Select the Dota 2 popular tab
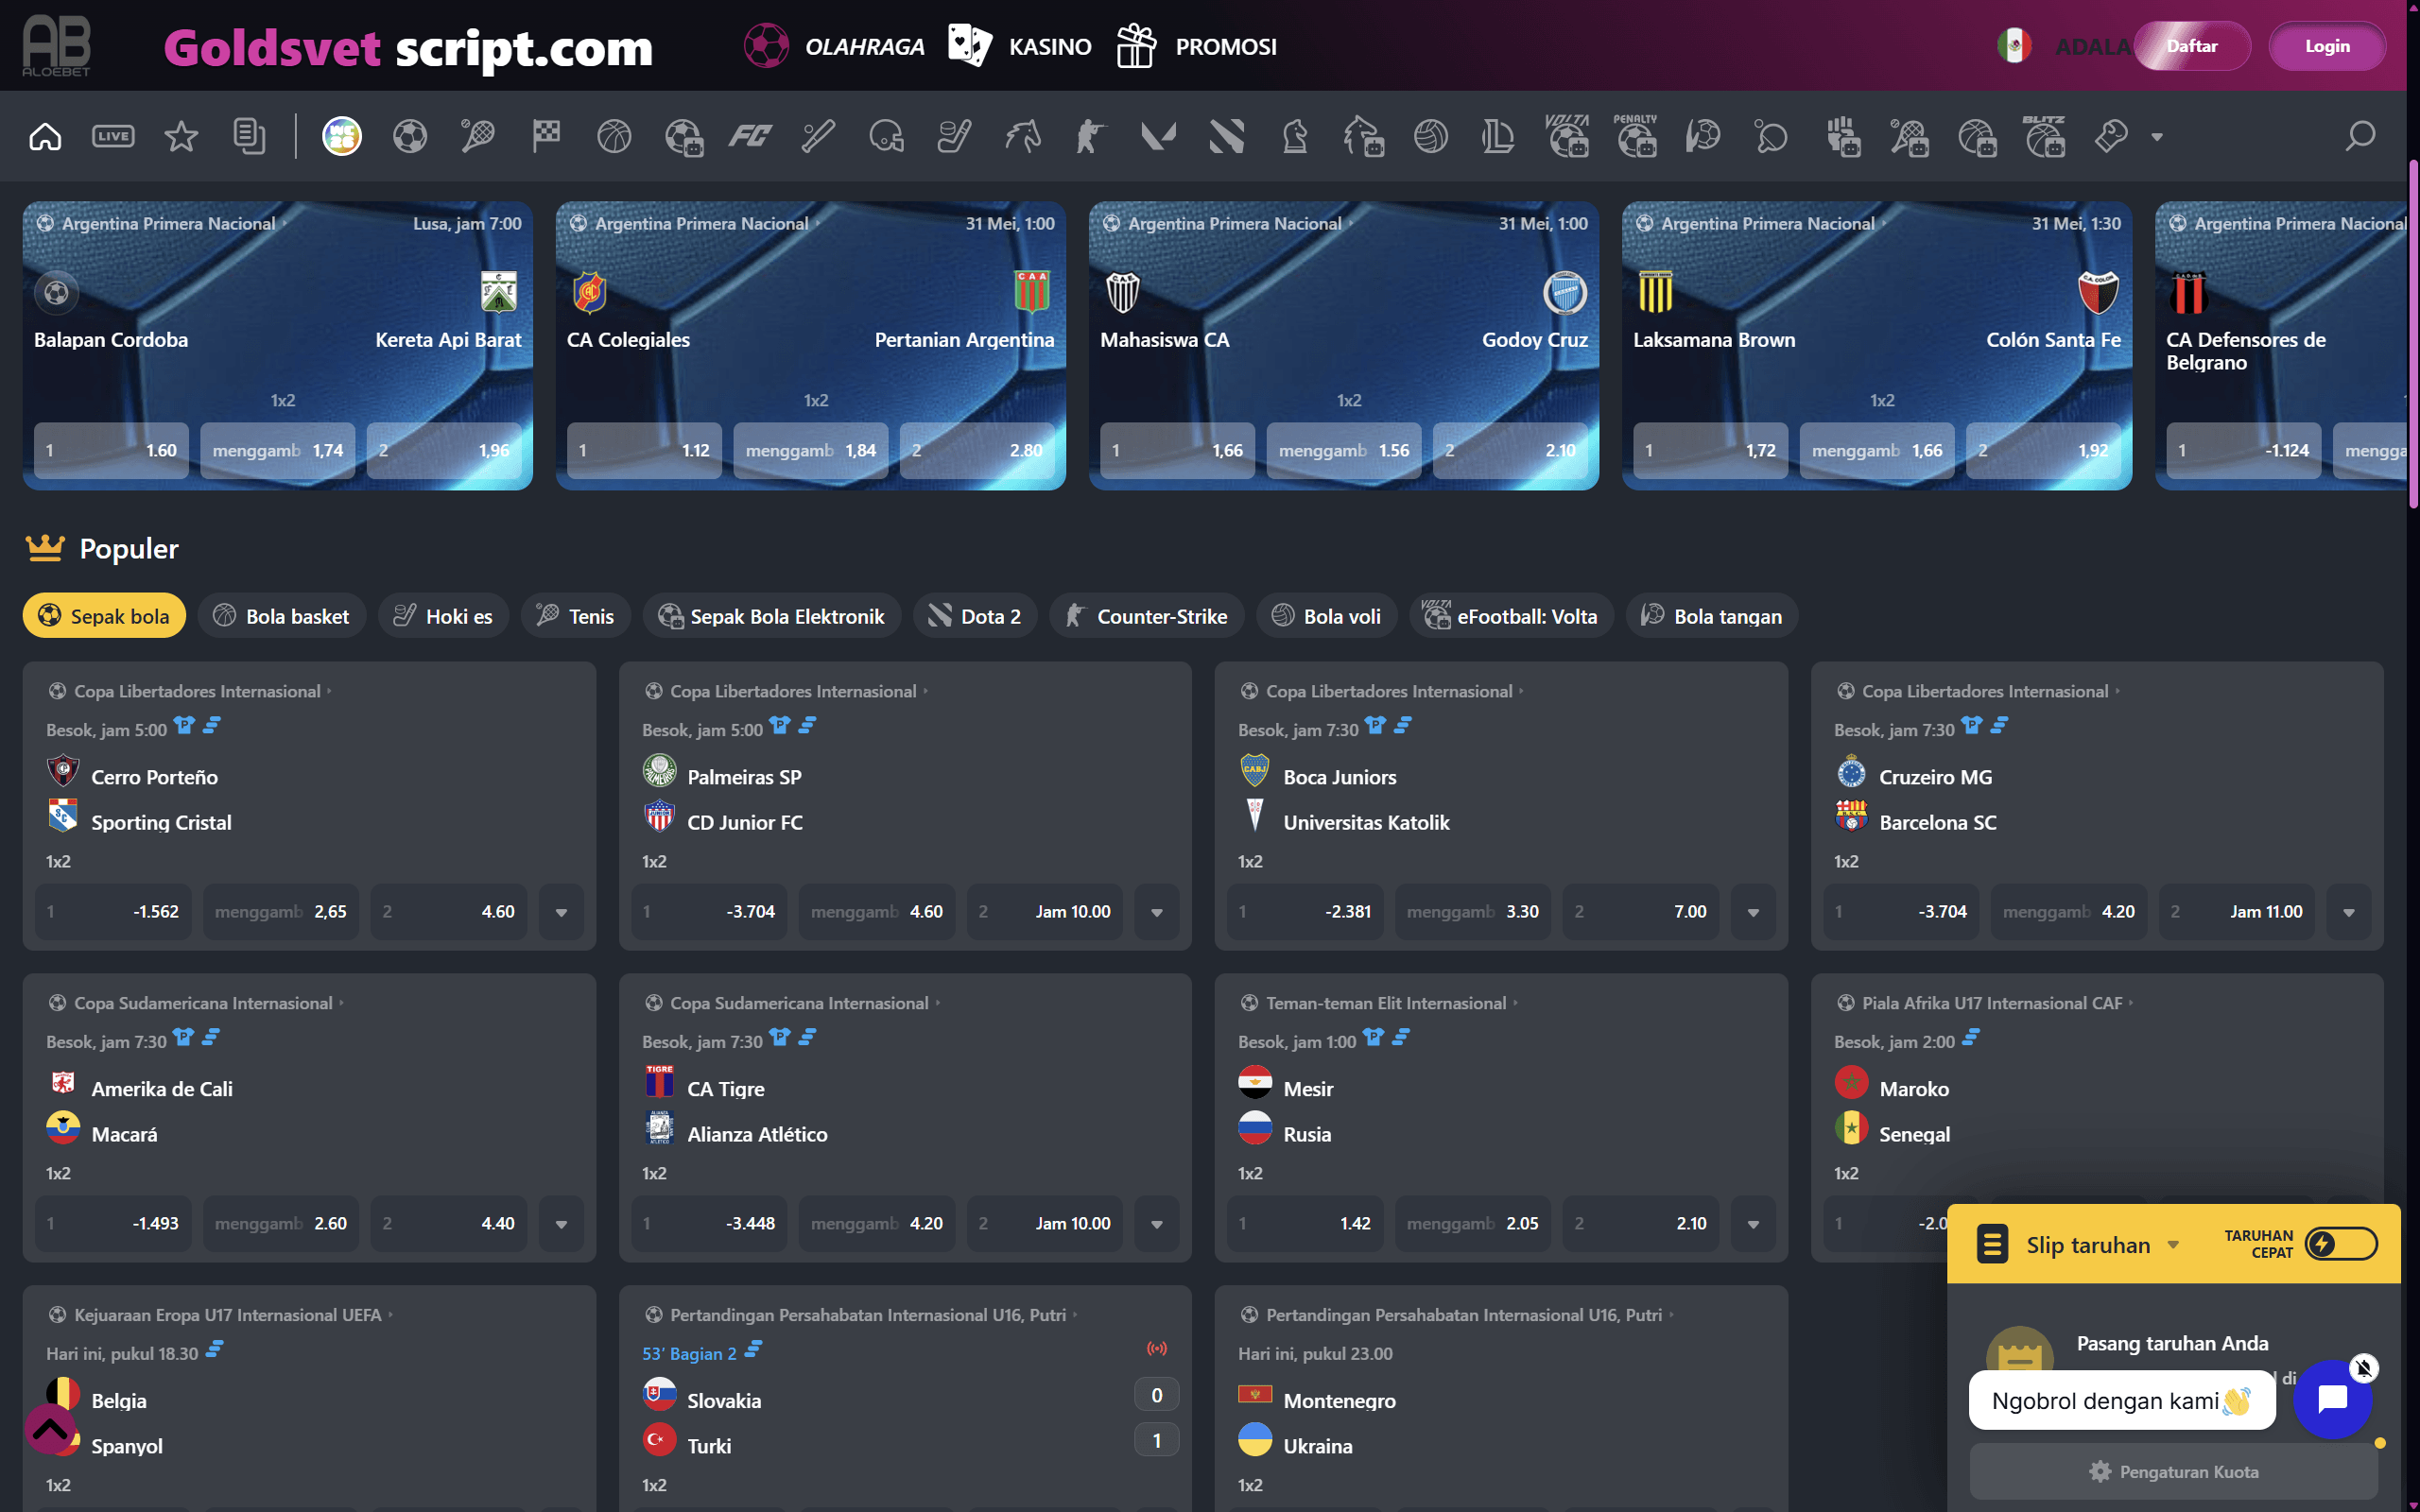The height and width of the screenshot is (1512, 2420). tap(975, 616)
